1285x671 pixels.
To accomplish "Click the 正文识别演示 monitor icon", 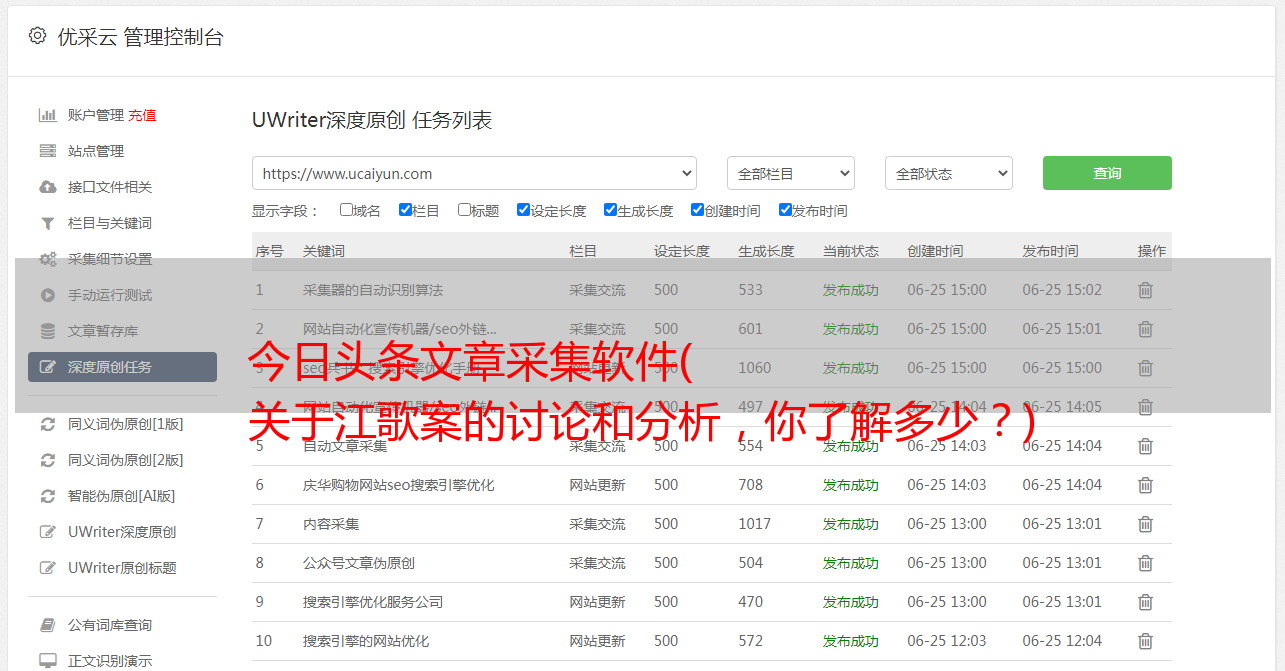I will pos(47,661).
